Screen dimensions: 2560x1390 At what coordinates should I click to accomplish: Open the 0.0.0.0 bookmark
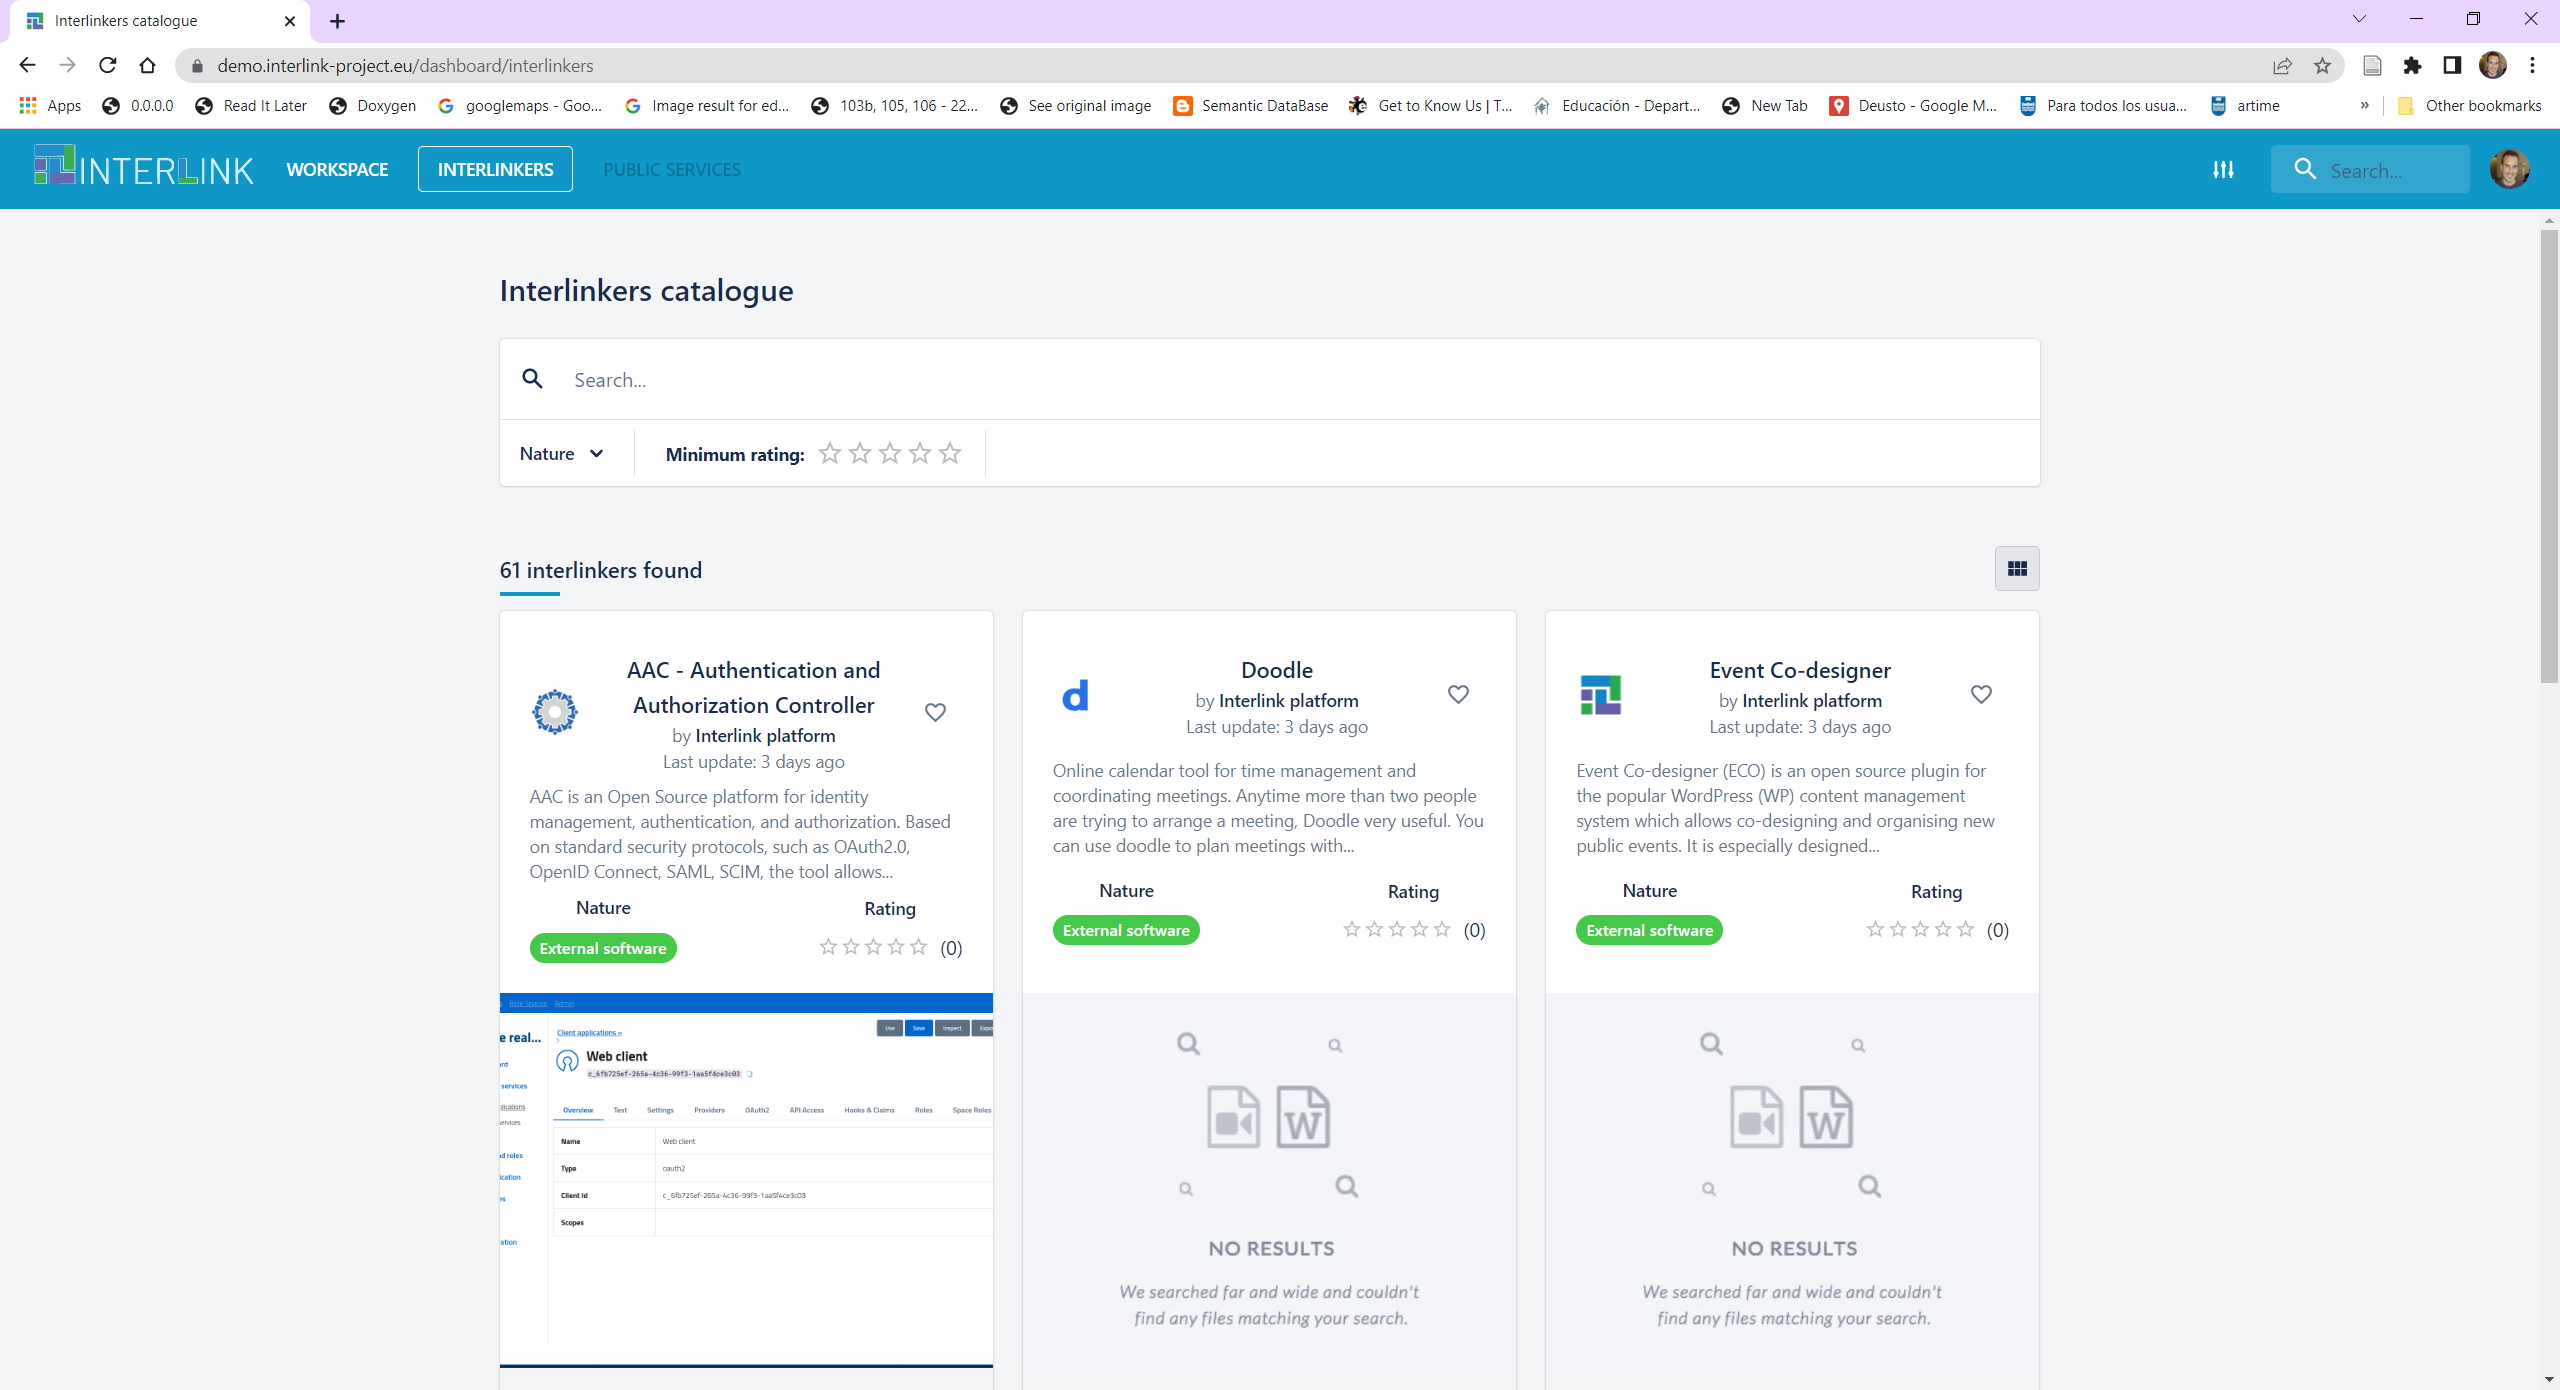139,106
